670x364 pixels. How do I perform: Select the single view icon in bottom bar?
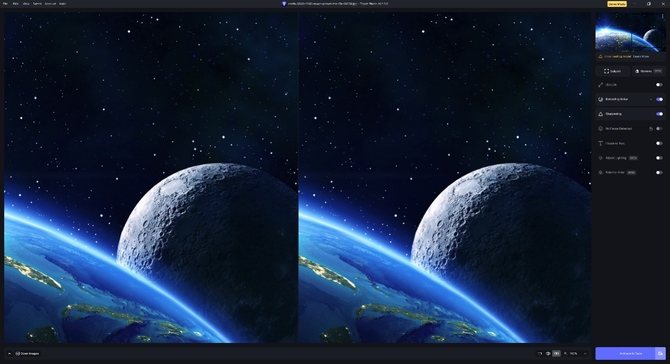(x=540, y=353)
